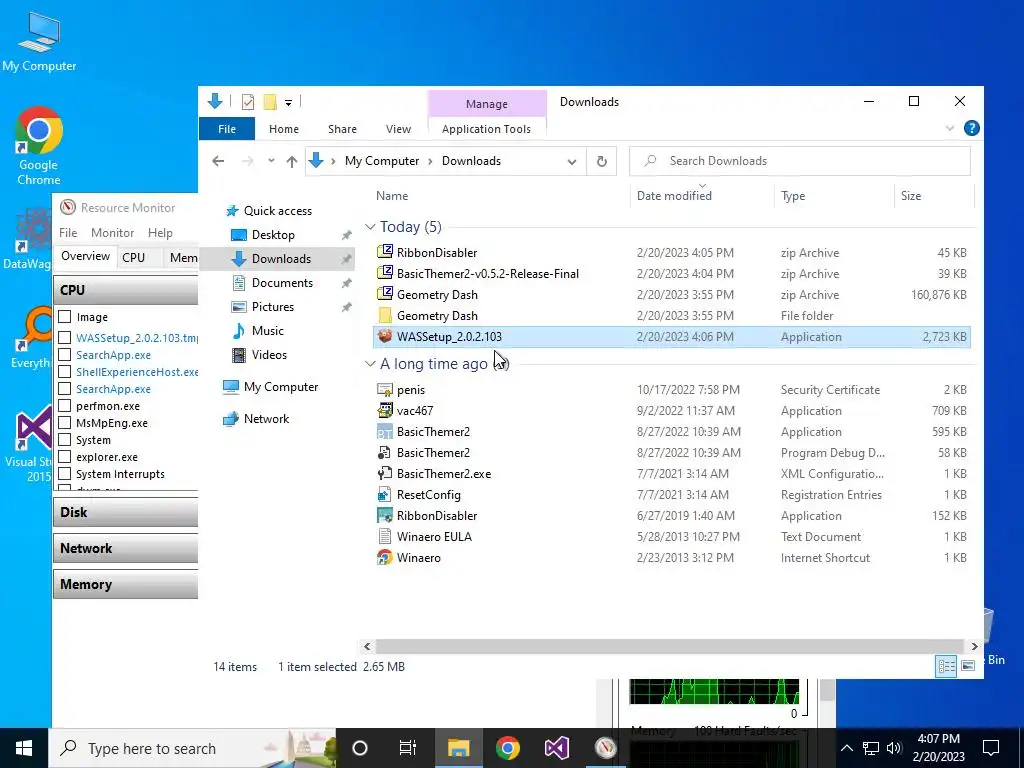The width and height of the screenshot is (1024, 768).
Task: Open recent locations dropdown arrow
Action: pos(271,161)
